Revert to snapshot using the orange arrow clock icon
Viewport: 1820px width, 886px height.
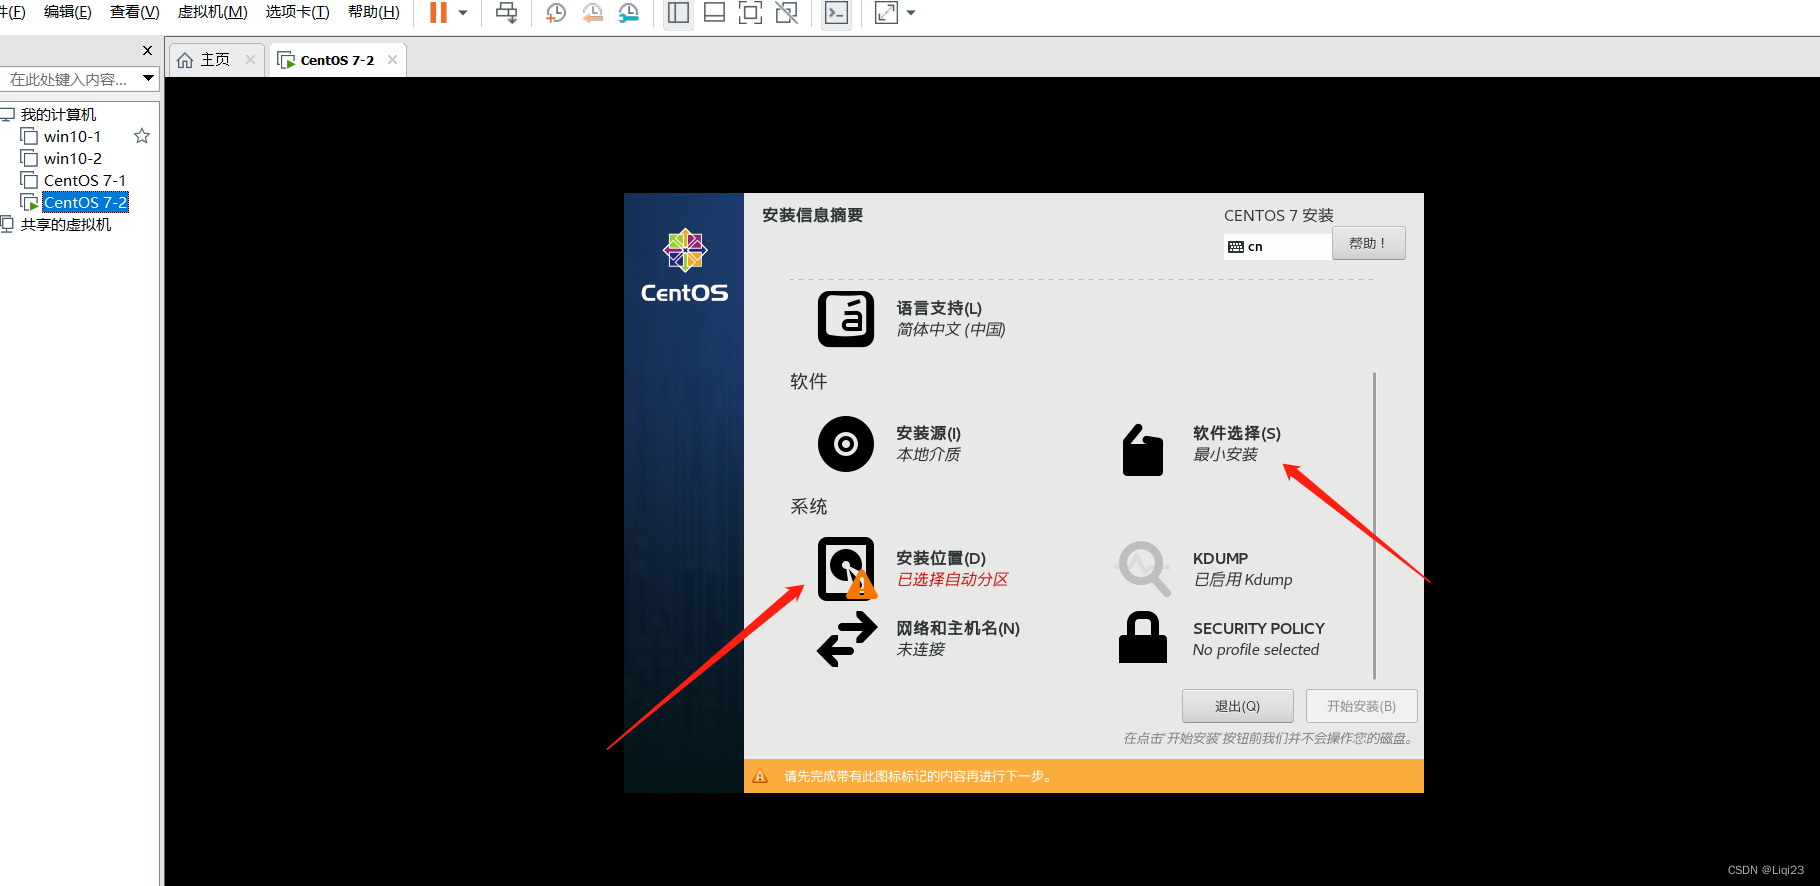592,13
